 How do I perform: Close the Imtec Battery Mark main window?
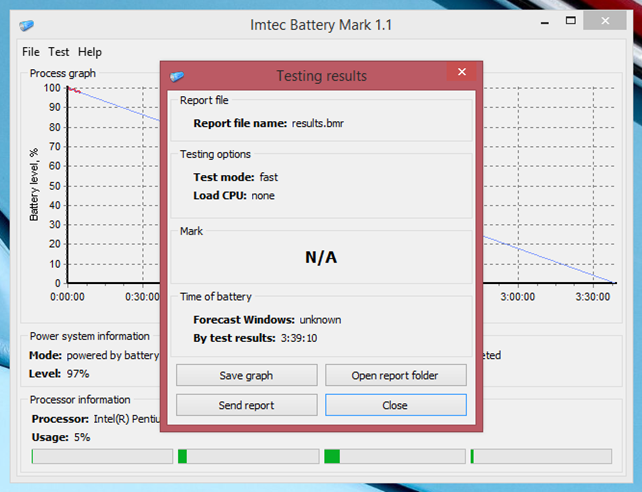(x=605, y=21)
